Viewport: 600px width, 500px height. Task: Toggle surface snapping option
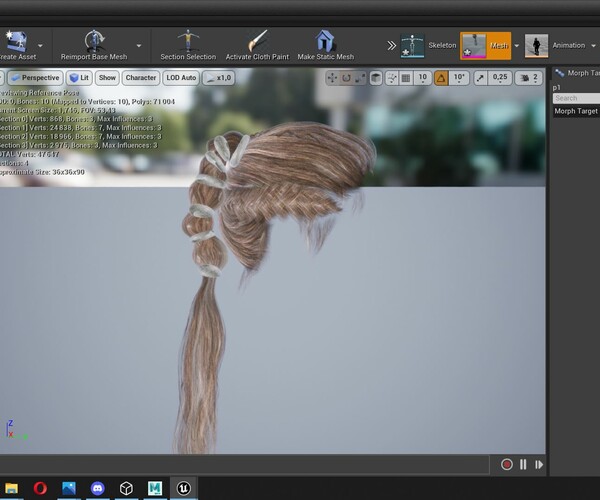point(392,78)
